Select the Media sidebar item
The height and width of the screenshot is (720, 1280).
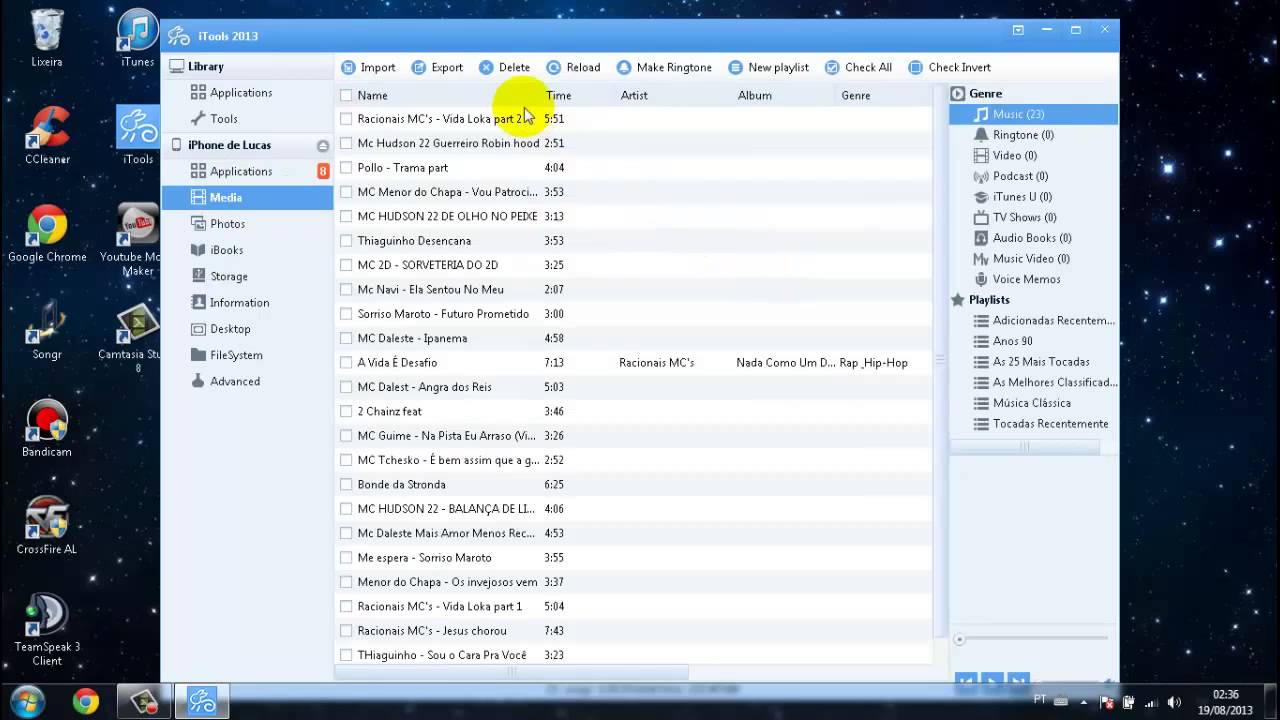(247, 197)
